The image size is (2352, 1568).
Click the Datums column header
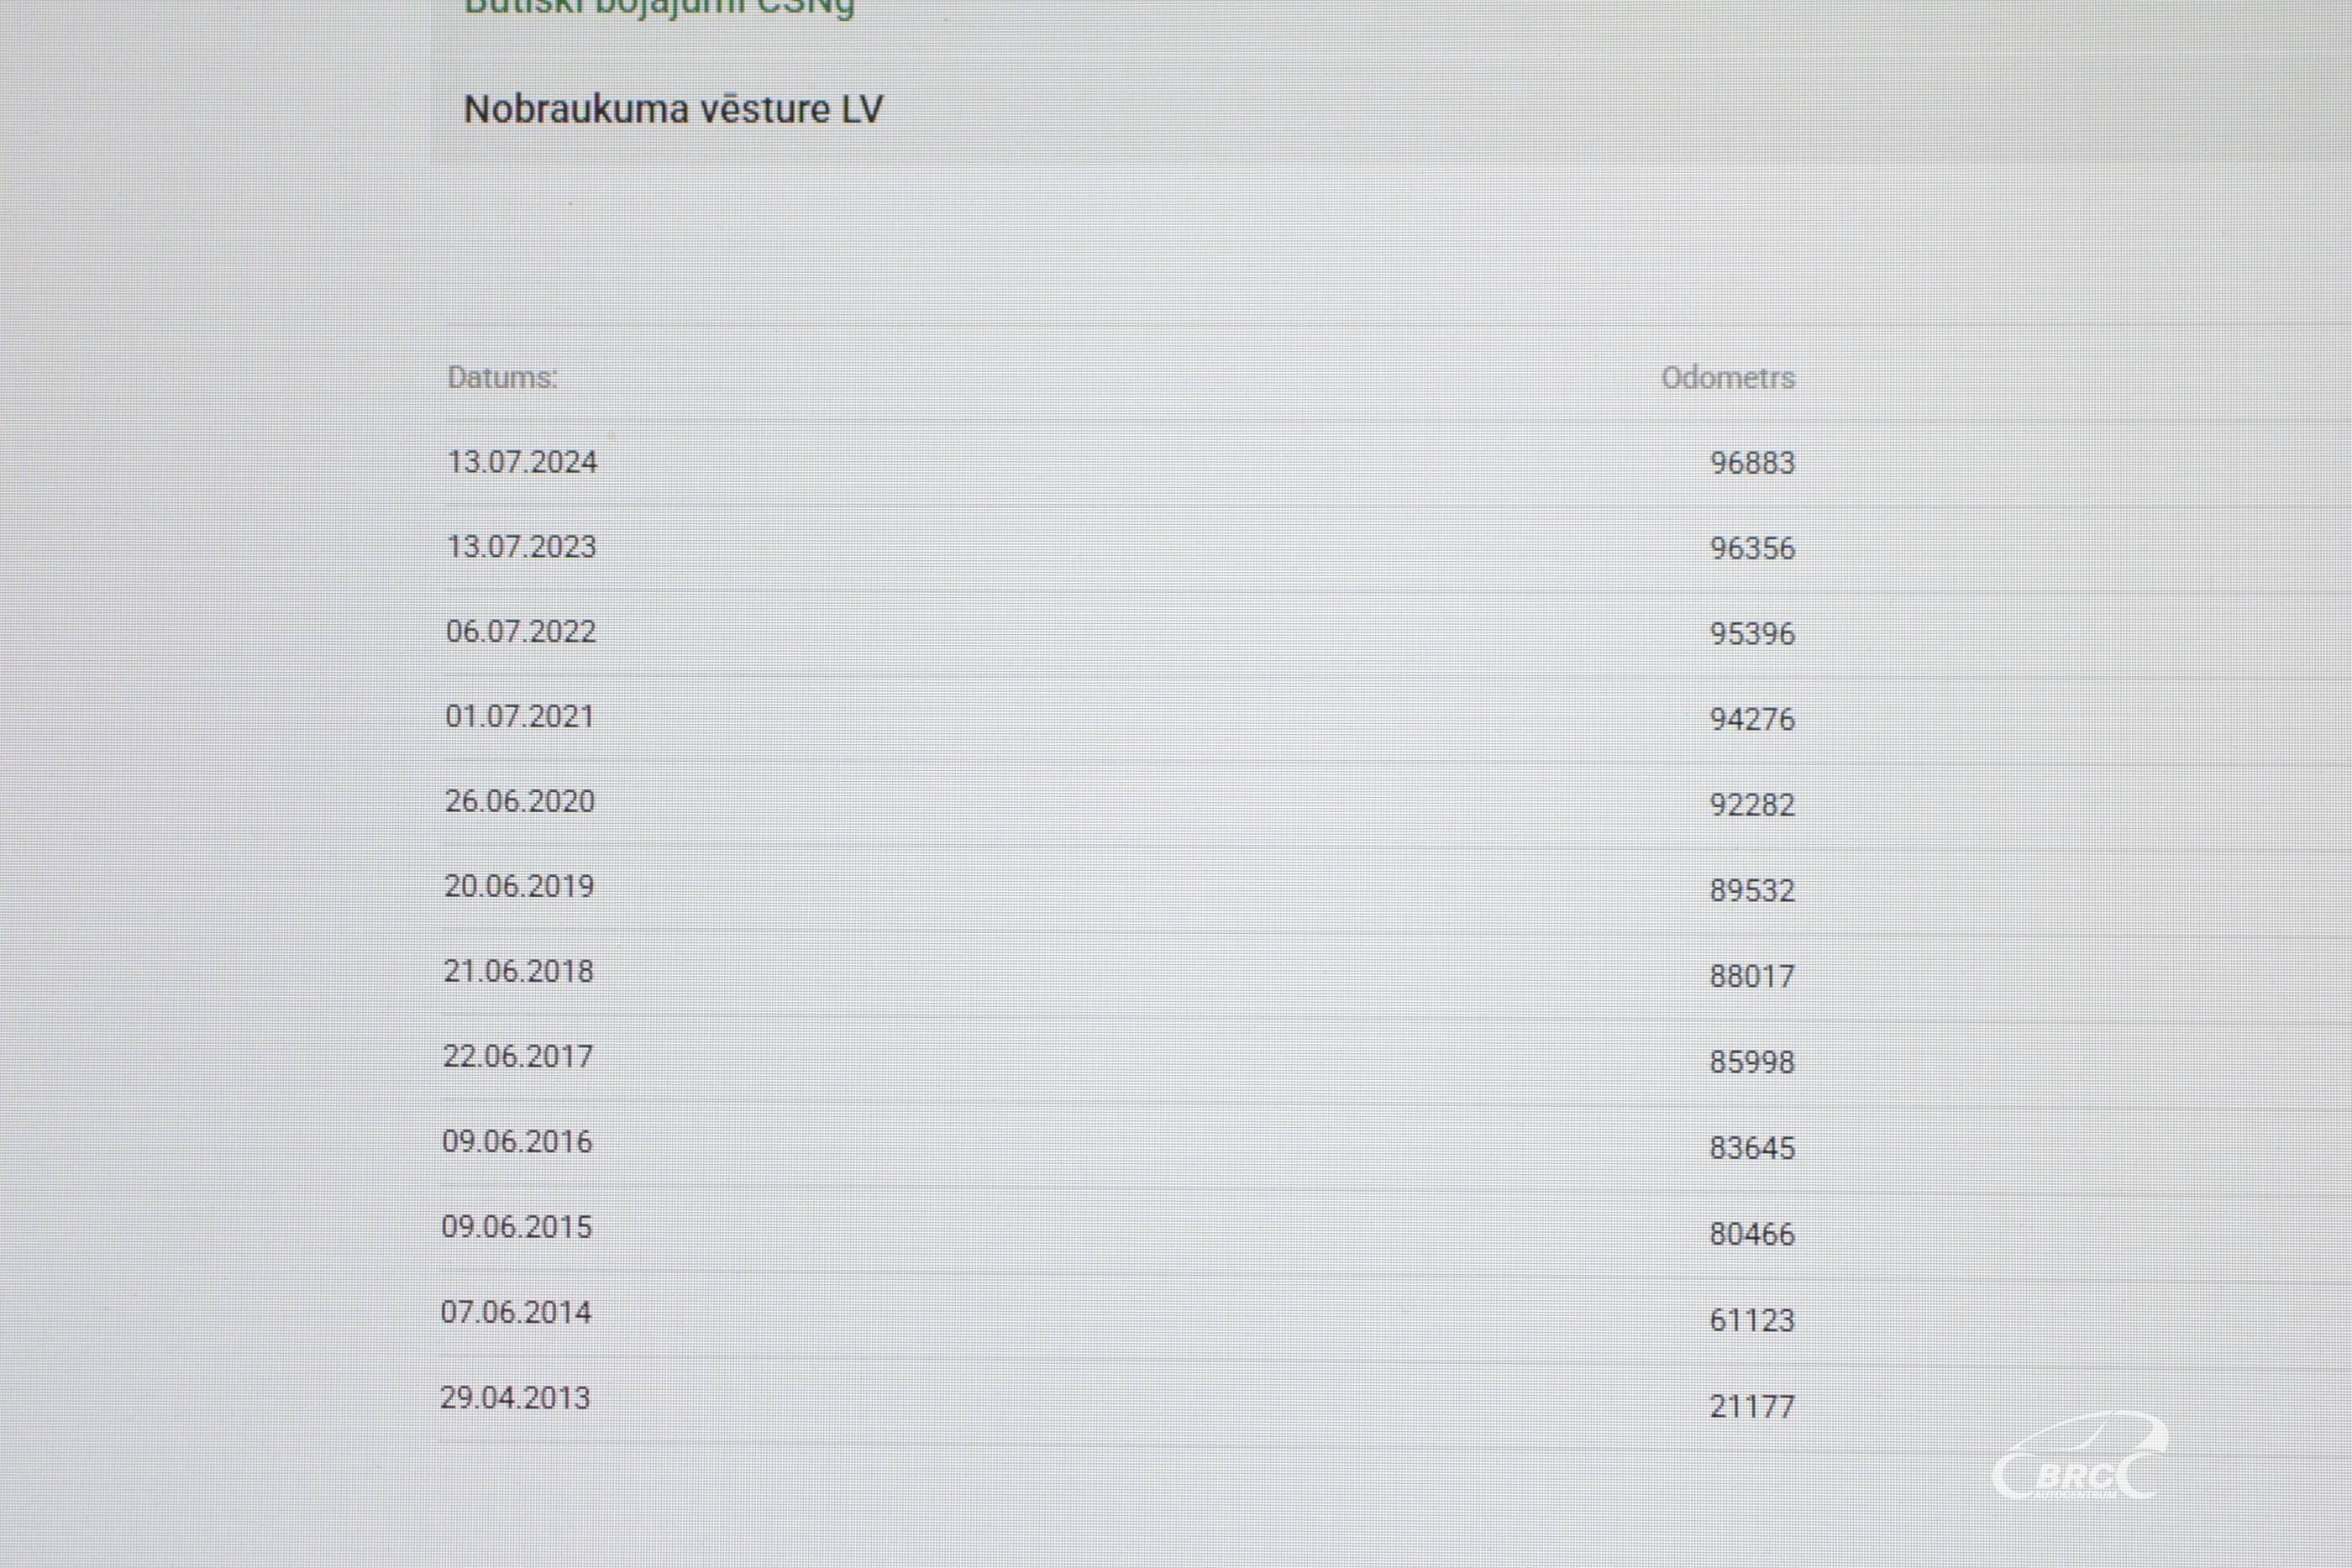tap(502, 377)
